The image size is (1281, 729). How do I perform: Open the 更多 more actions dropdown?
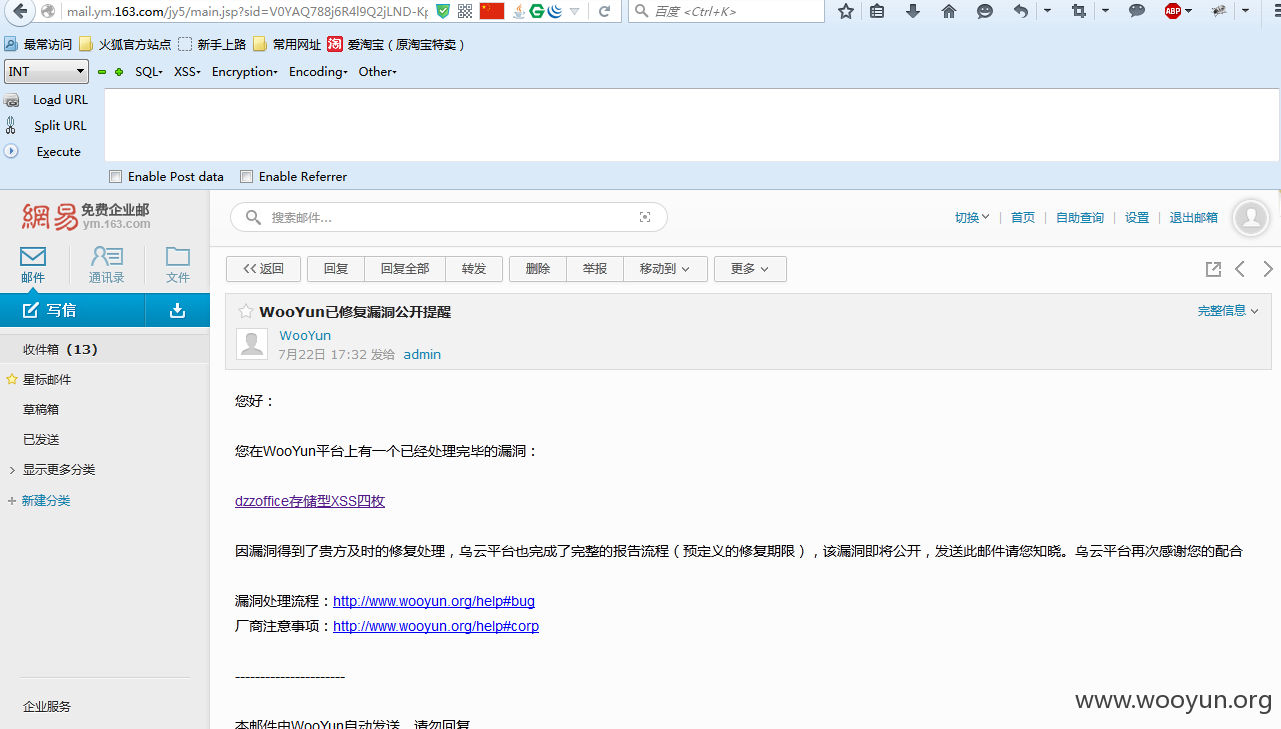coord(750,269)
